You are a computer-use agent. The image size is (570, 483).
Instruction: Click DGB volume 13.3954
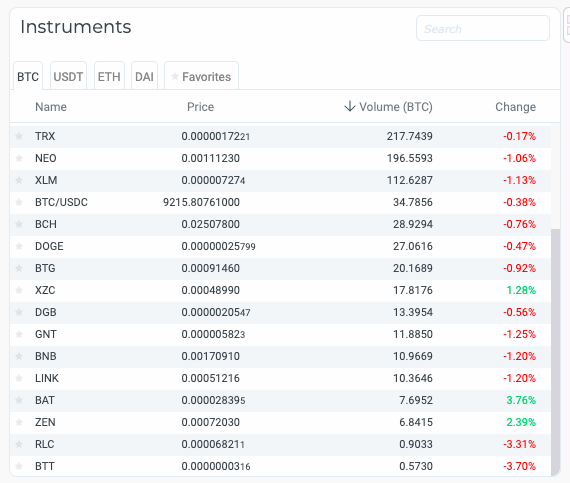413,312
